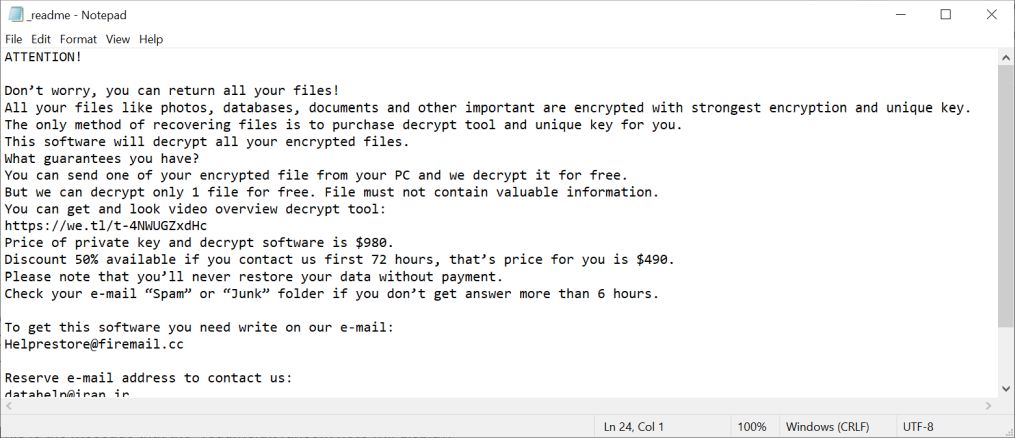The height and width of the screenshot is (438, 1015).
Task: Click the Ln 24, Col 1 status indicator
Action: pos(634,427)
